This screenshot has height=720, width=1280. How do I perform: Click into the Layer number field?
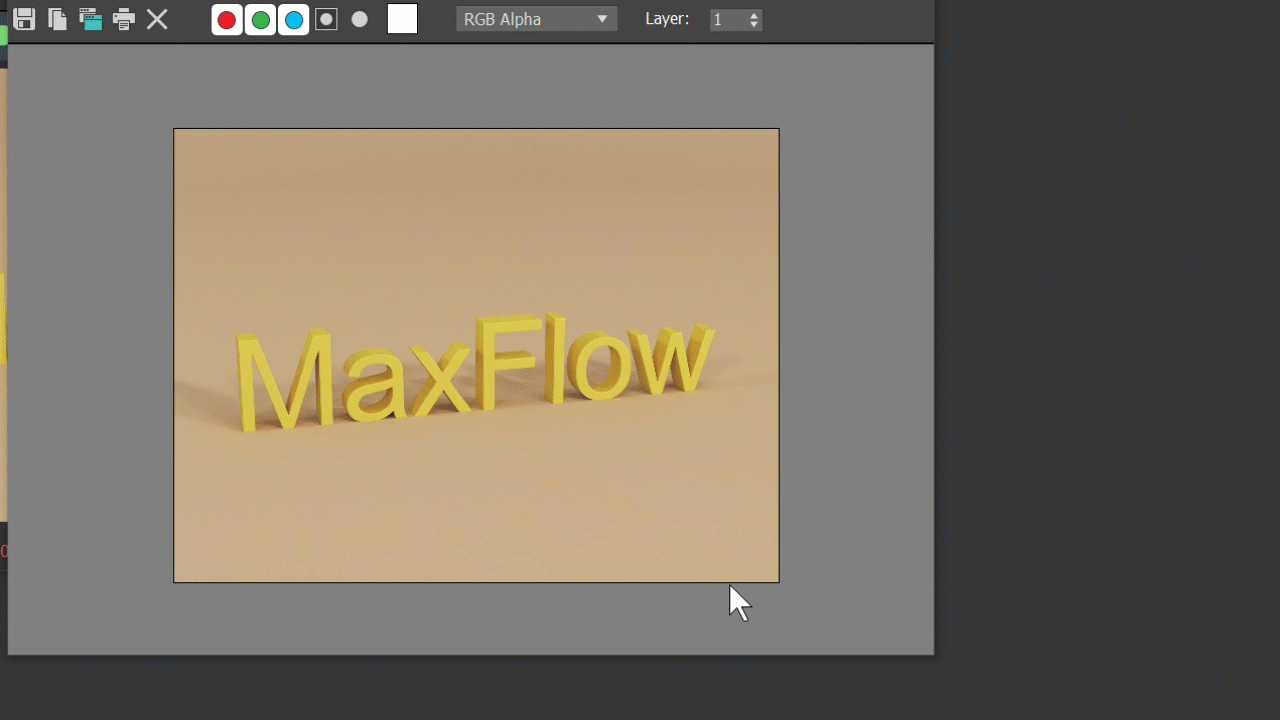point(727,20)
